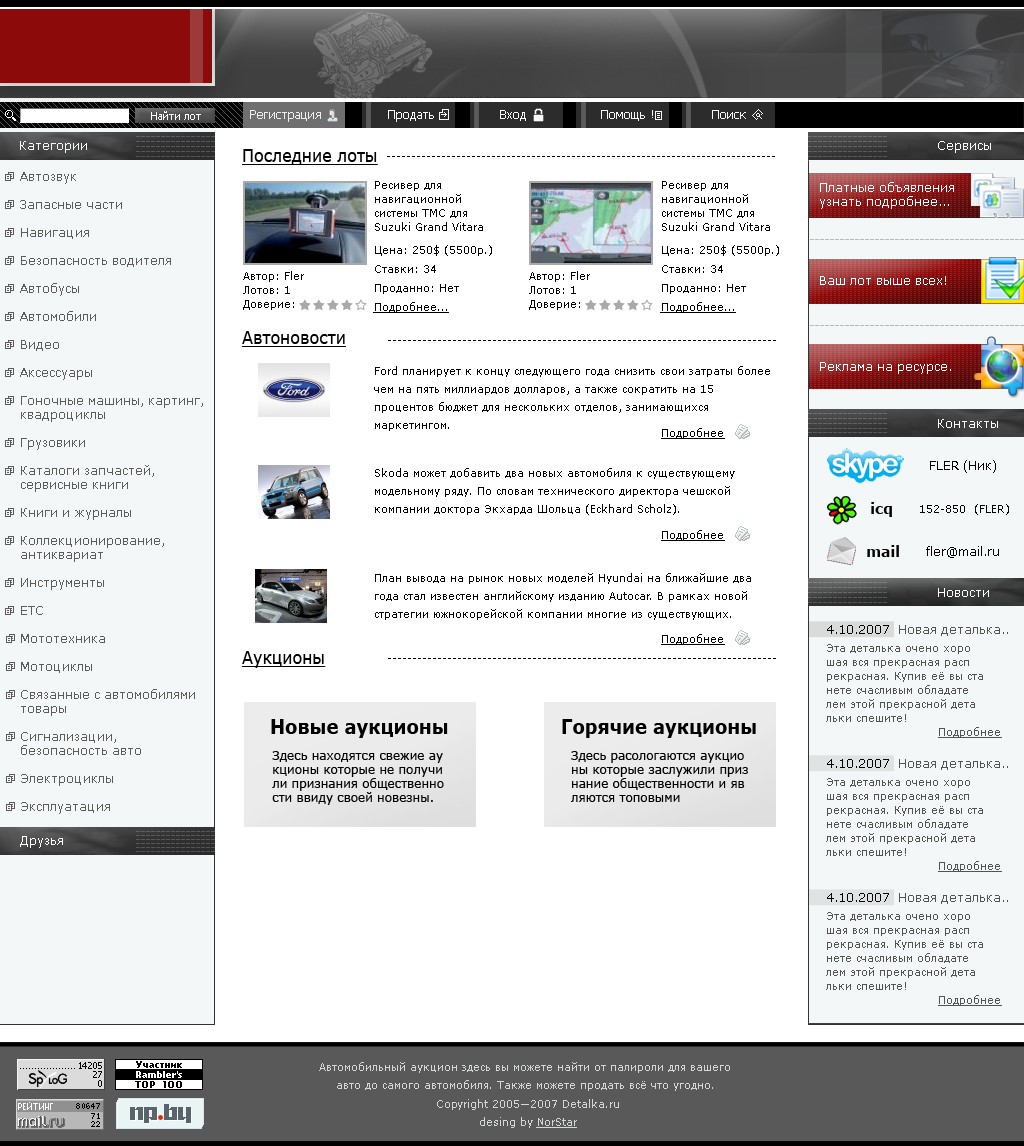Open the Мототехника category
1024x1146 pixels.
point(63,638)
